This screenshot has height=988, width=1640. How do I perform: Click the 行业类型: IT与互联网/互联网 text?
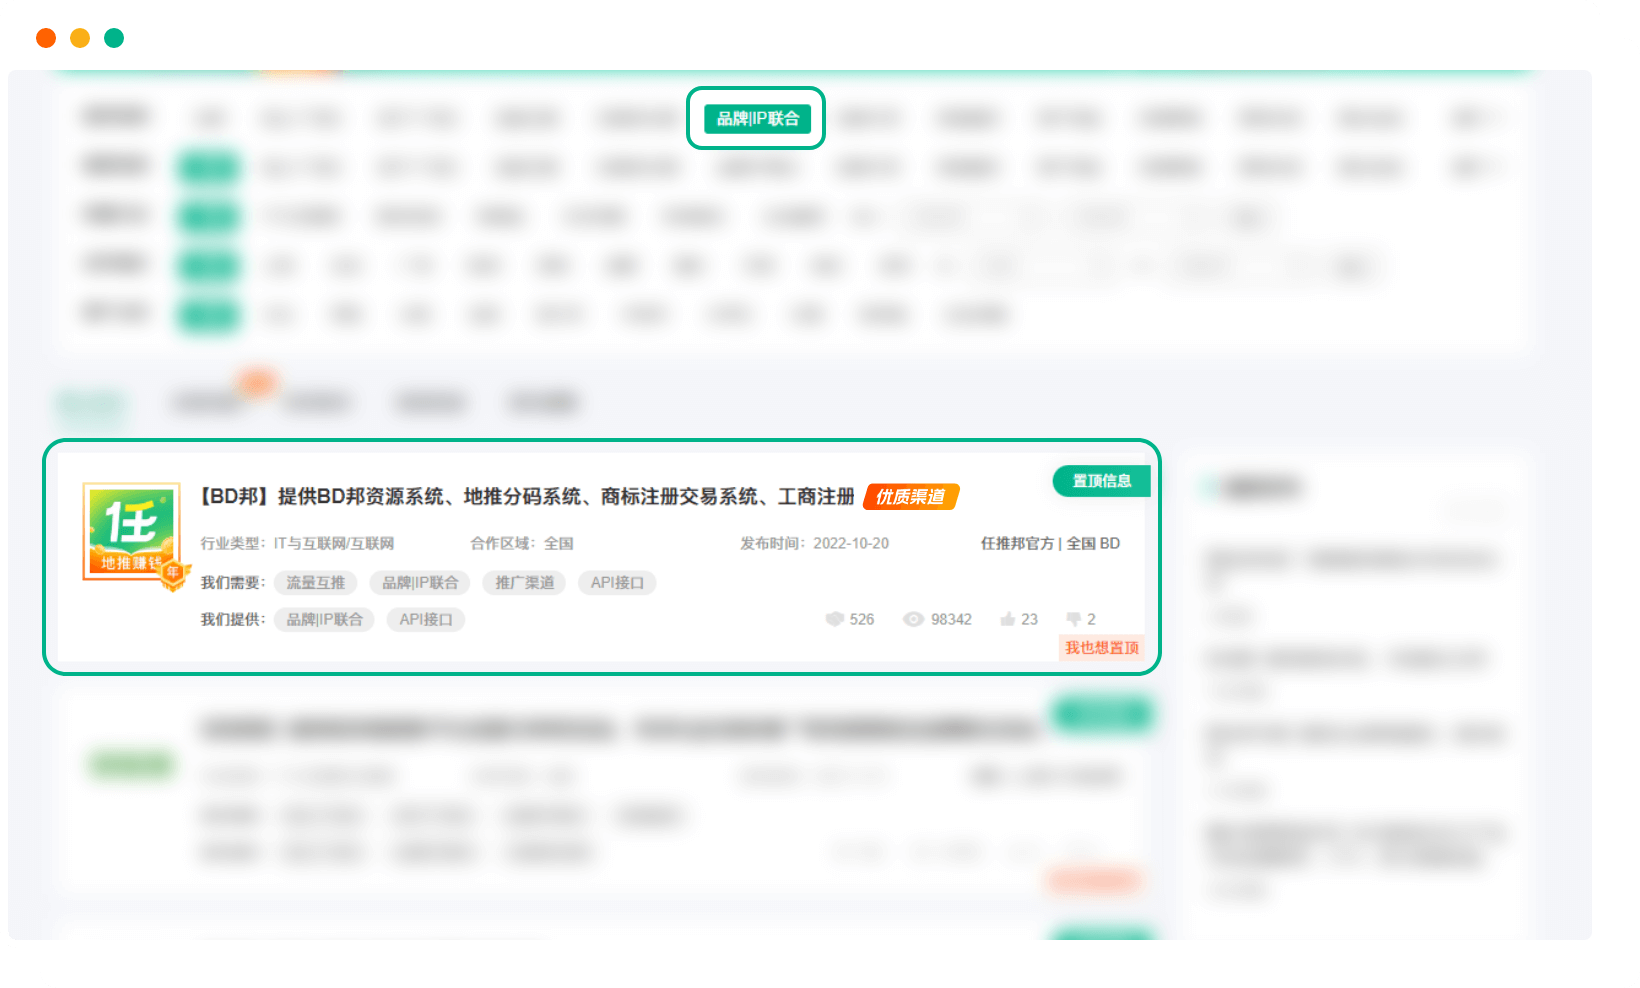[x=297, y=543]
